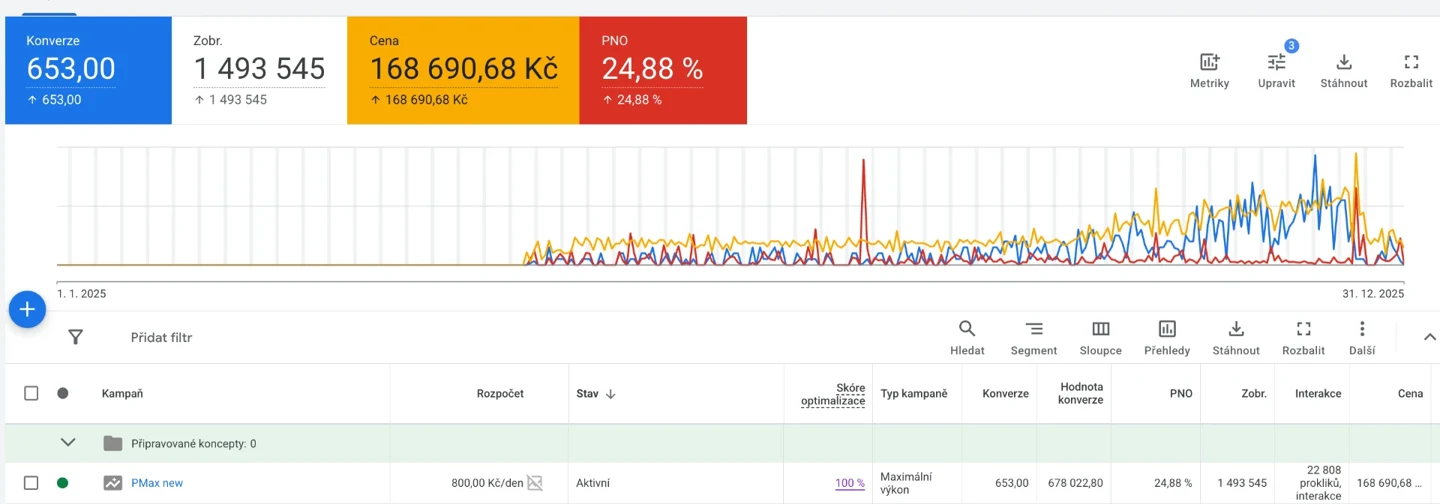
Task: Open the 100 % optimization score link
Action: tap(850, 483)
